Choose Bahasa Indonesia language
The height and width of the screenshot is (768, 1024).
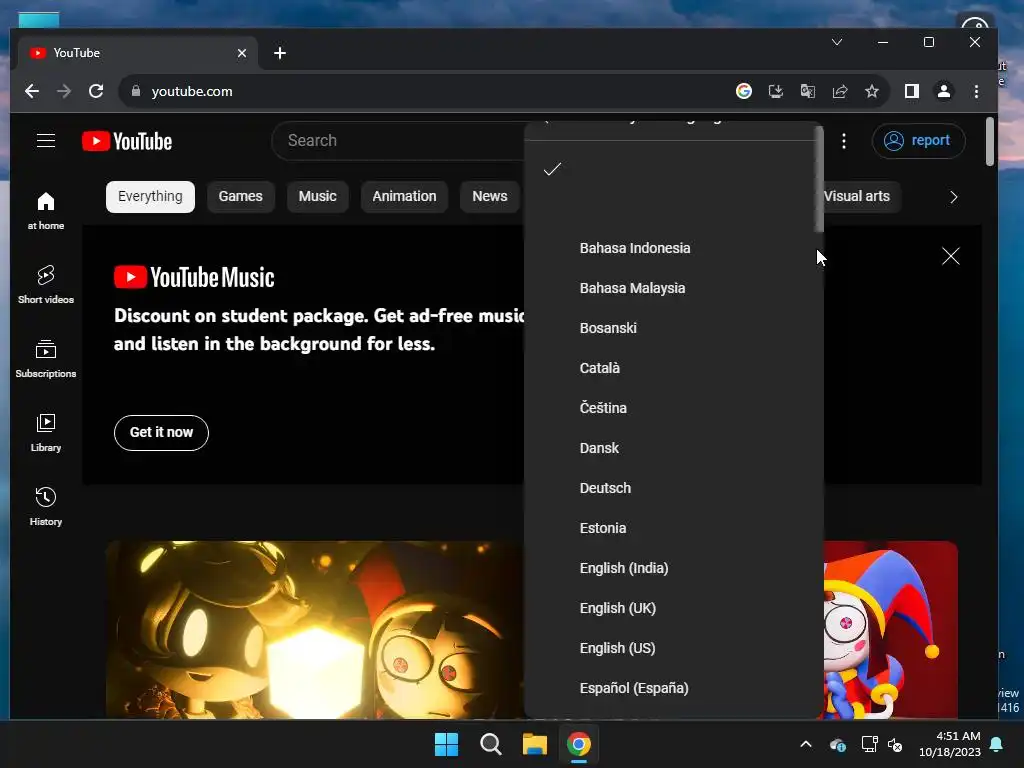pos(670,248)
